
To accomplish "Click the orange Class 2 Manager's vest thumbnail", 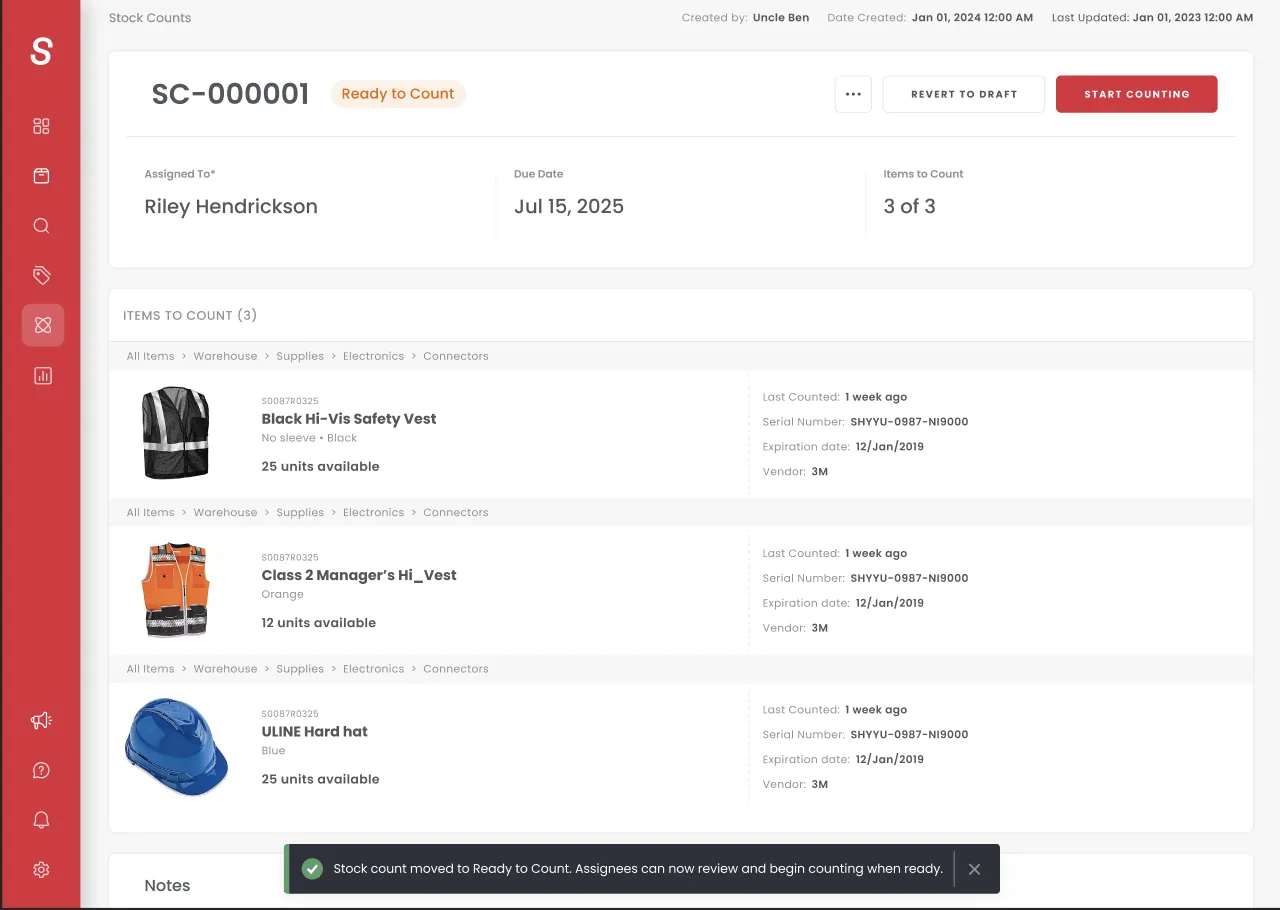I will pos(176,590).
